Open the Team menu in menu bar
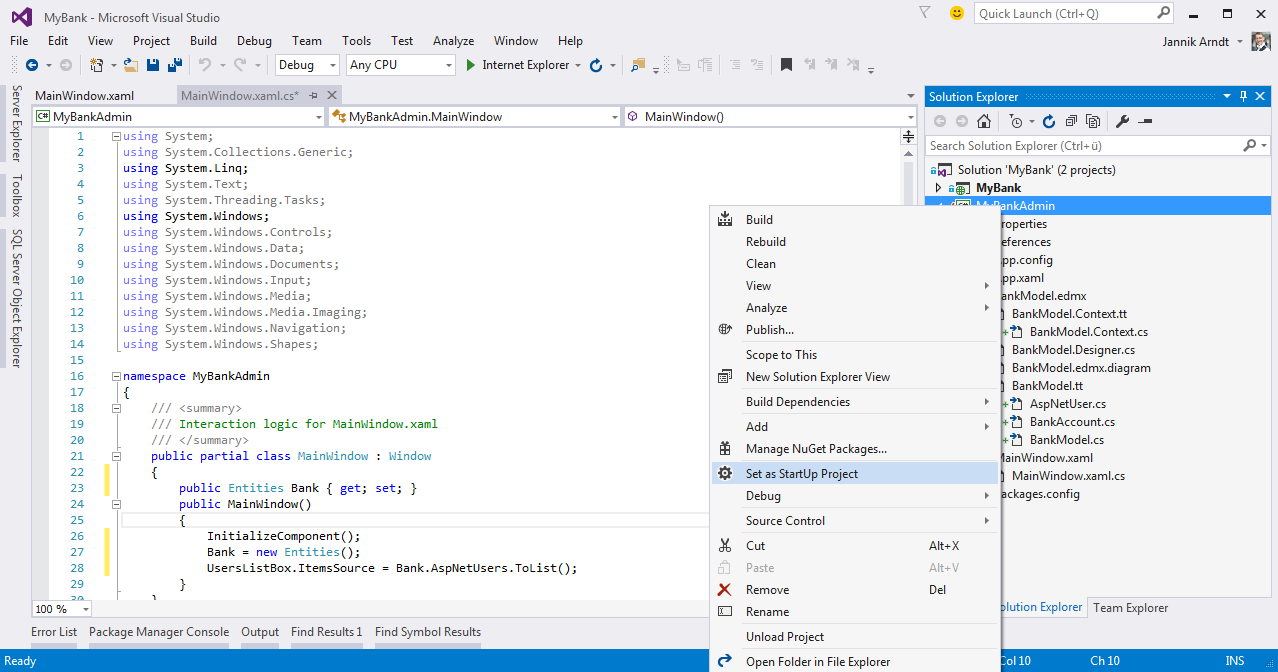Screen dimensions: 1278x672 [307, 41]
